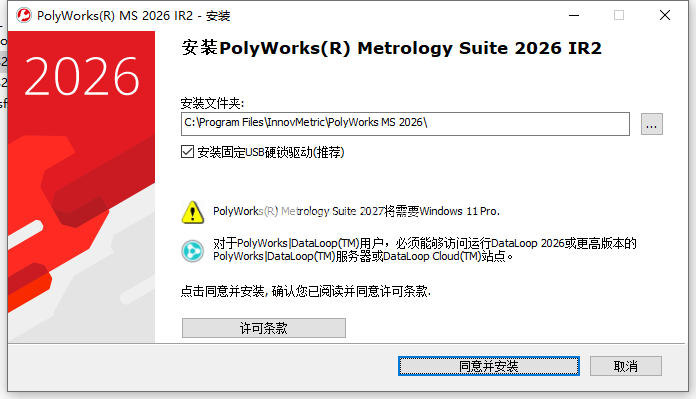696x399 pixels.
Task: Click the 同意并安装 button
Action: pyautogui.click(x=489, y=366)
